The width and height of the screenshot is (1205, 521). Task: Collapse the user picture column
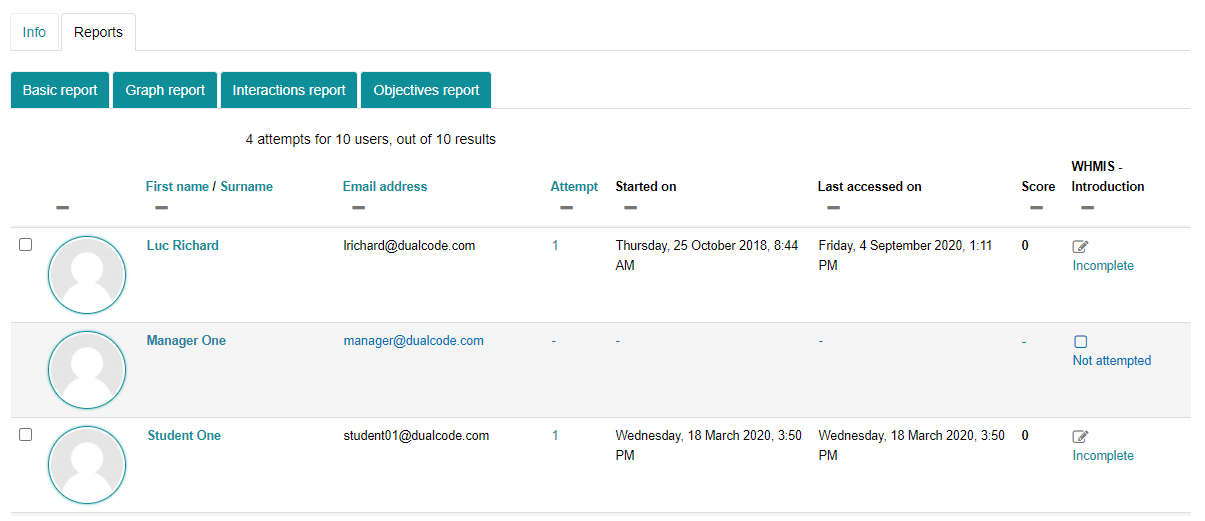click(x=62, y=208)
